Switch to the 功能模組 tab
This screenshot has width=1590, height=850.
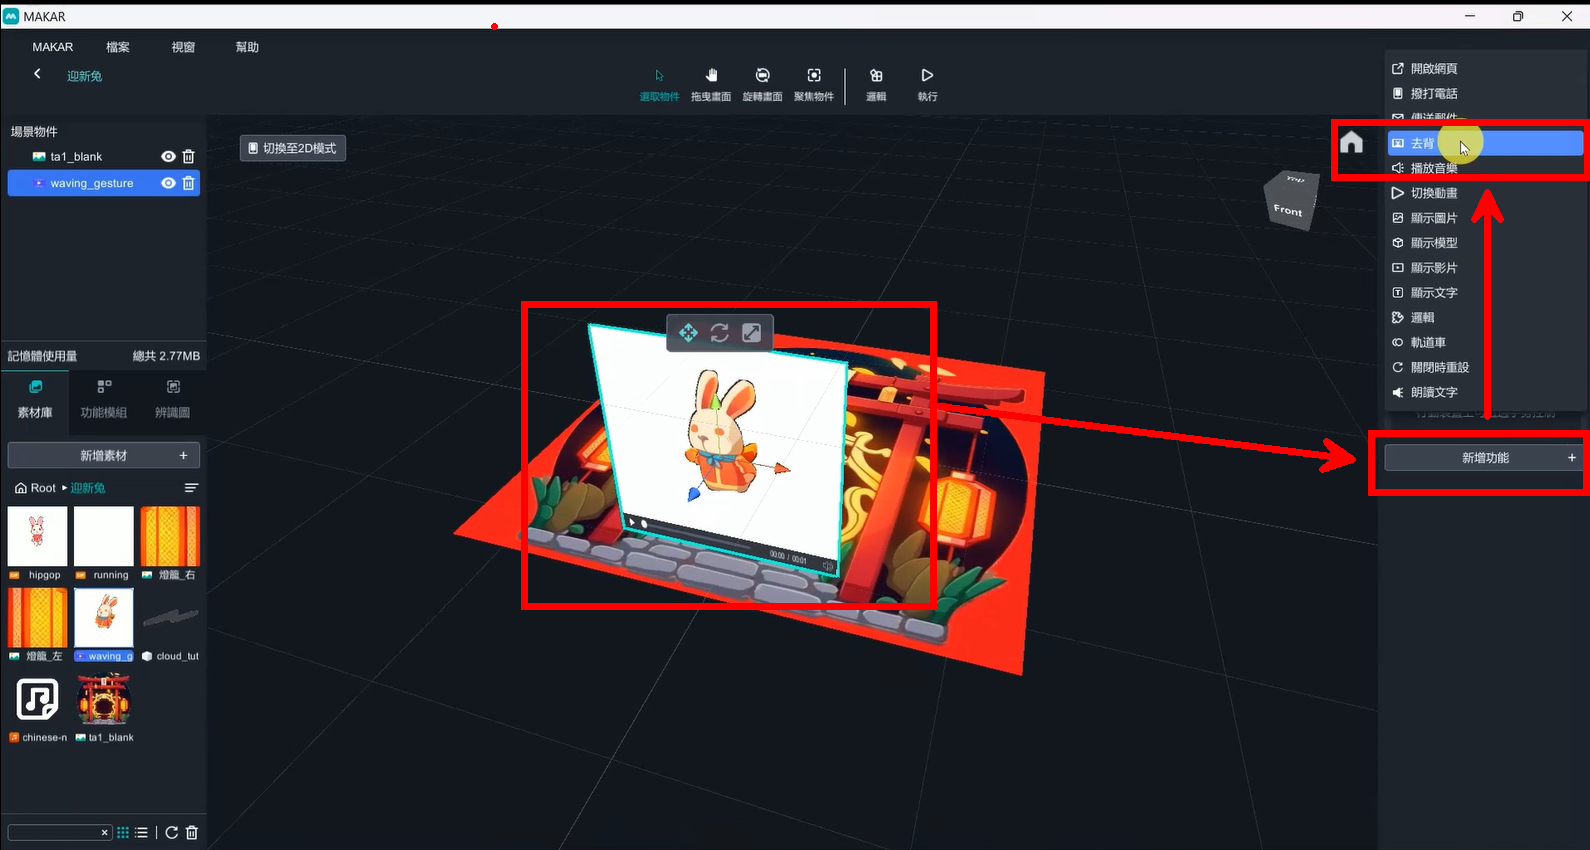[x=104, y=399]
